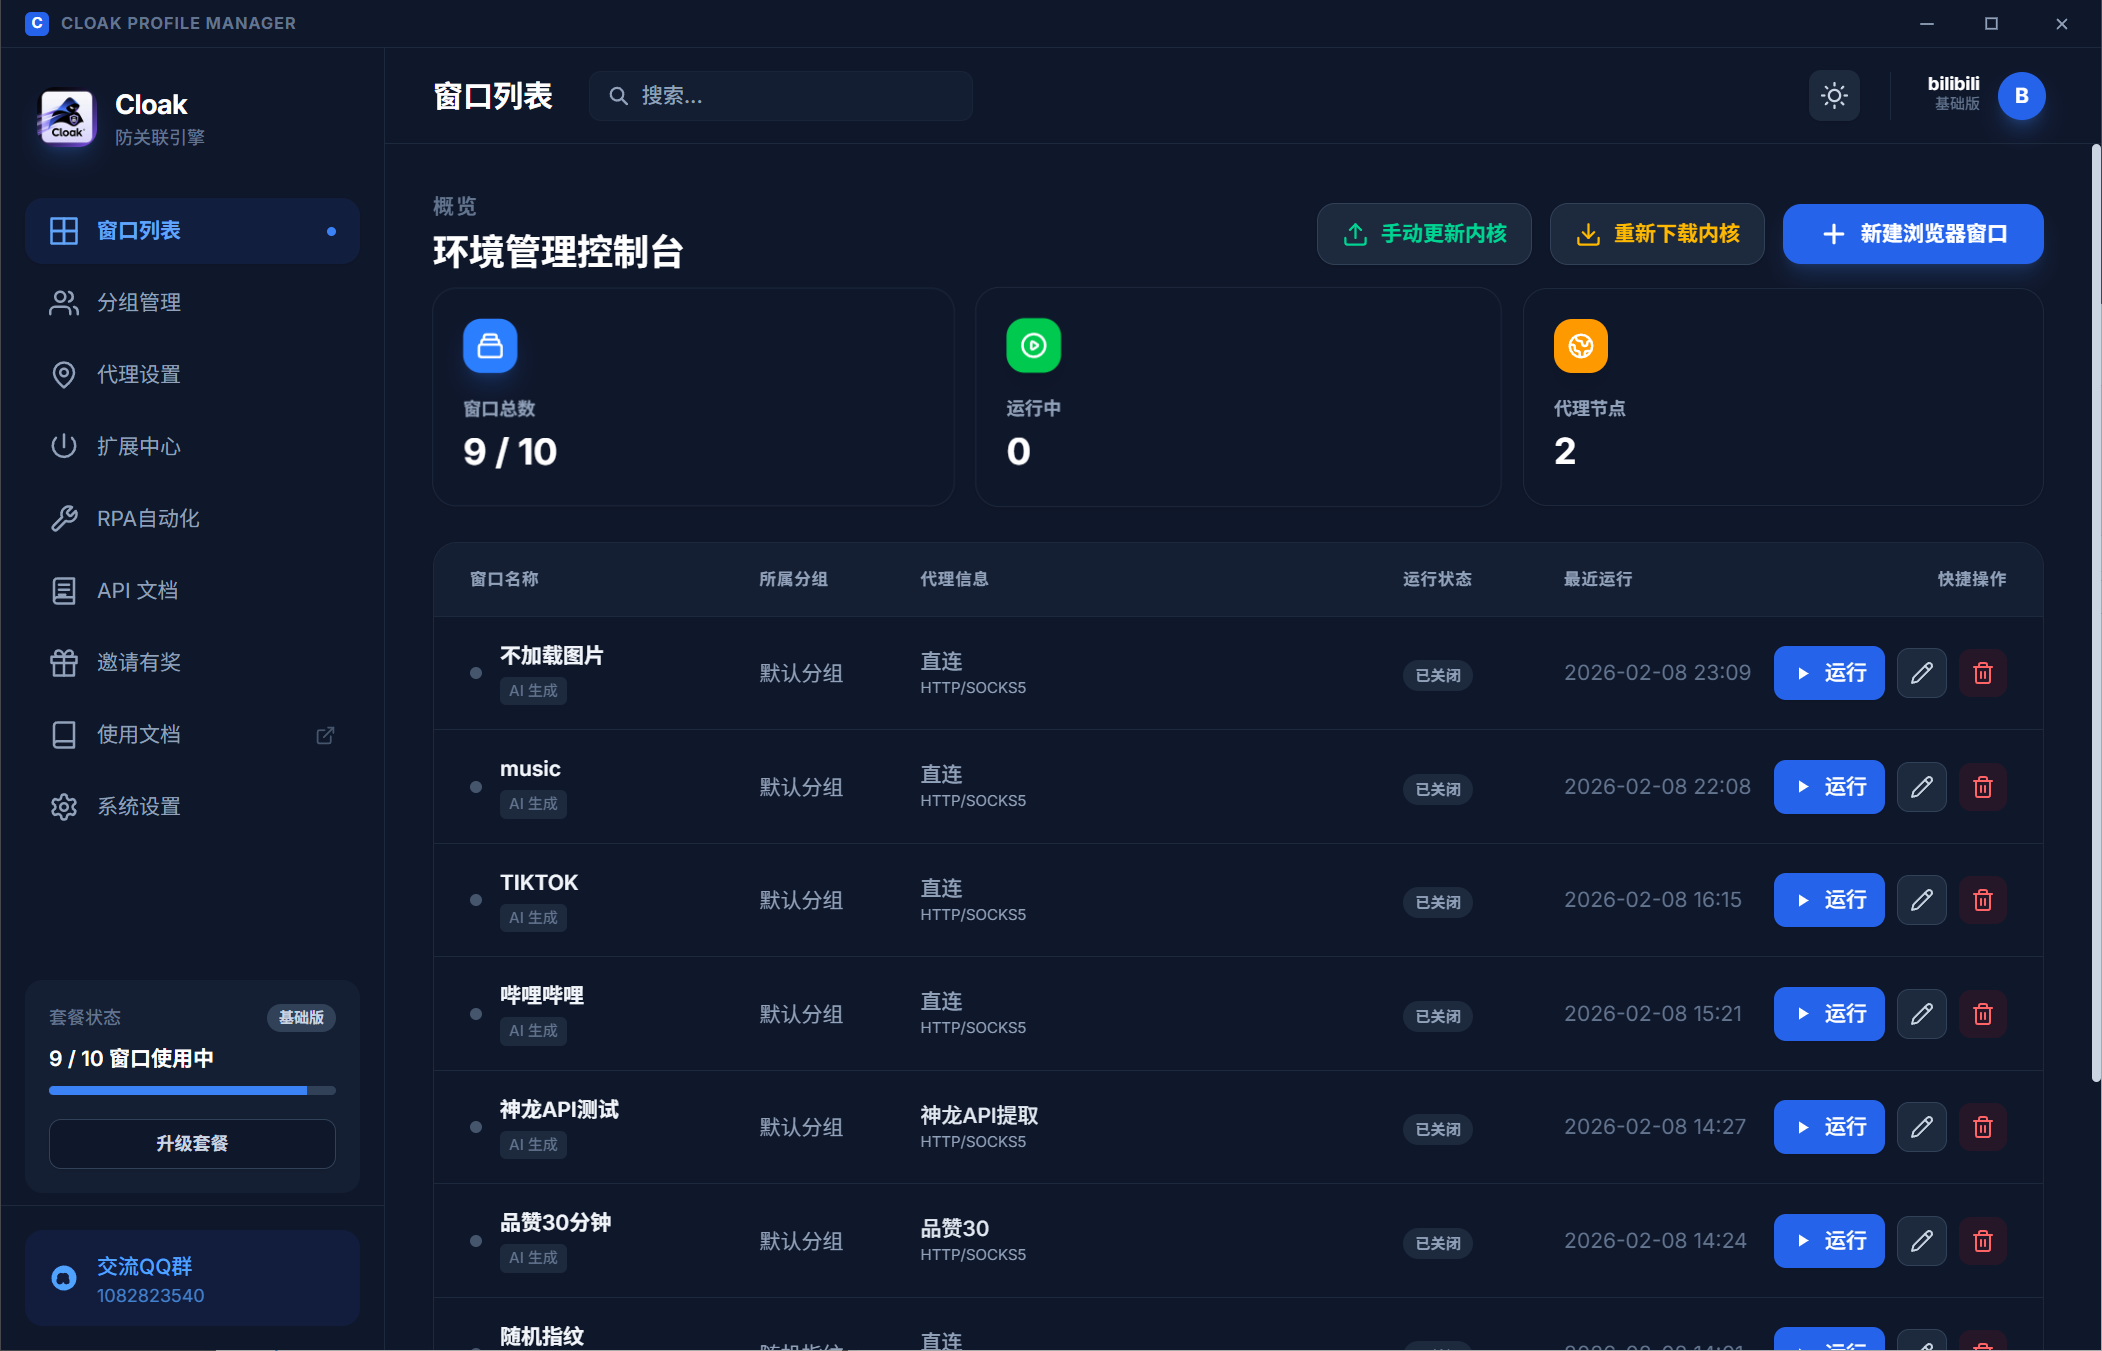Click the green 运行中 card icon
2102x1351 pixels.
pos(1033,346)
